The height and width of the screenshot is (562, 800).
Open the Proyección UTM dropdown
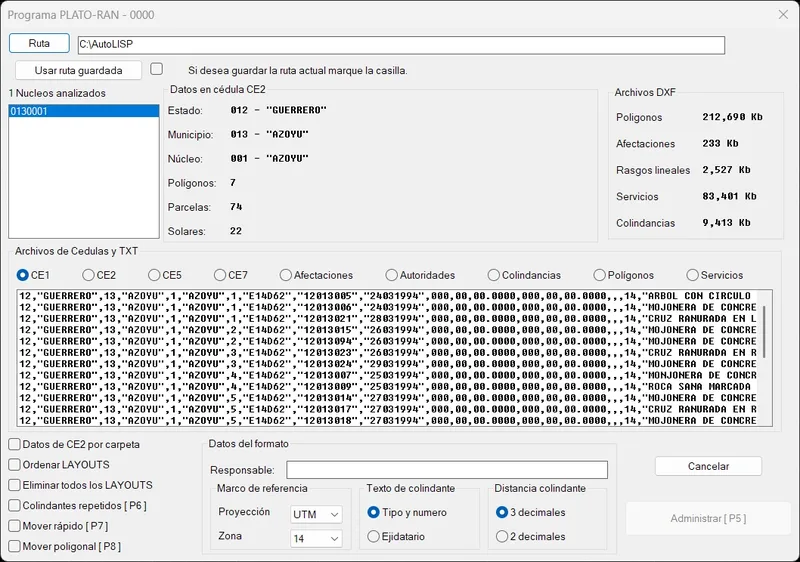pos(316,514)
